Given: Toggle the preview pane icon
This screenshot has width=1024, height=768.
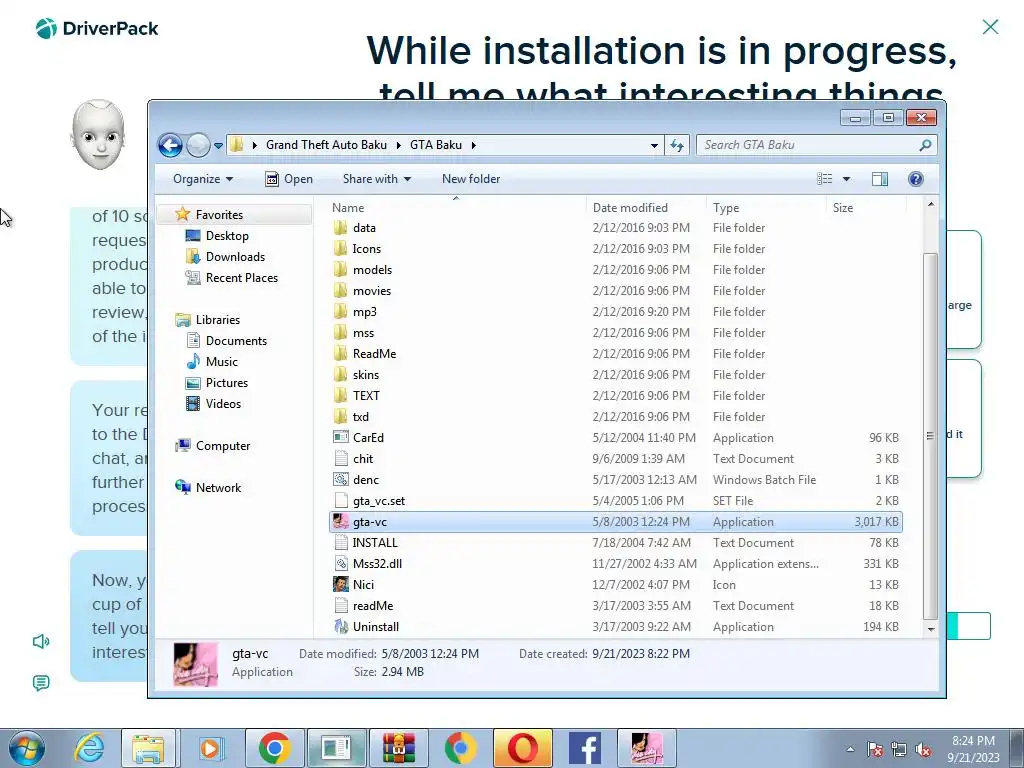Looking at the screenshot, I should tap(880, 179).
